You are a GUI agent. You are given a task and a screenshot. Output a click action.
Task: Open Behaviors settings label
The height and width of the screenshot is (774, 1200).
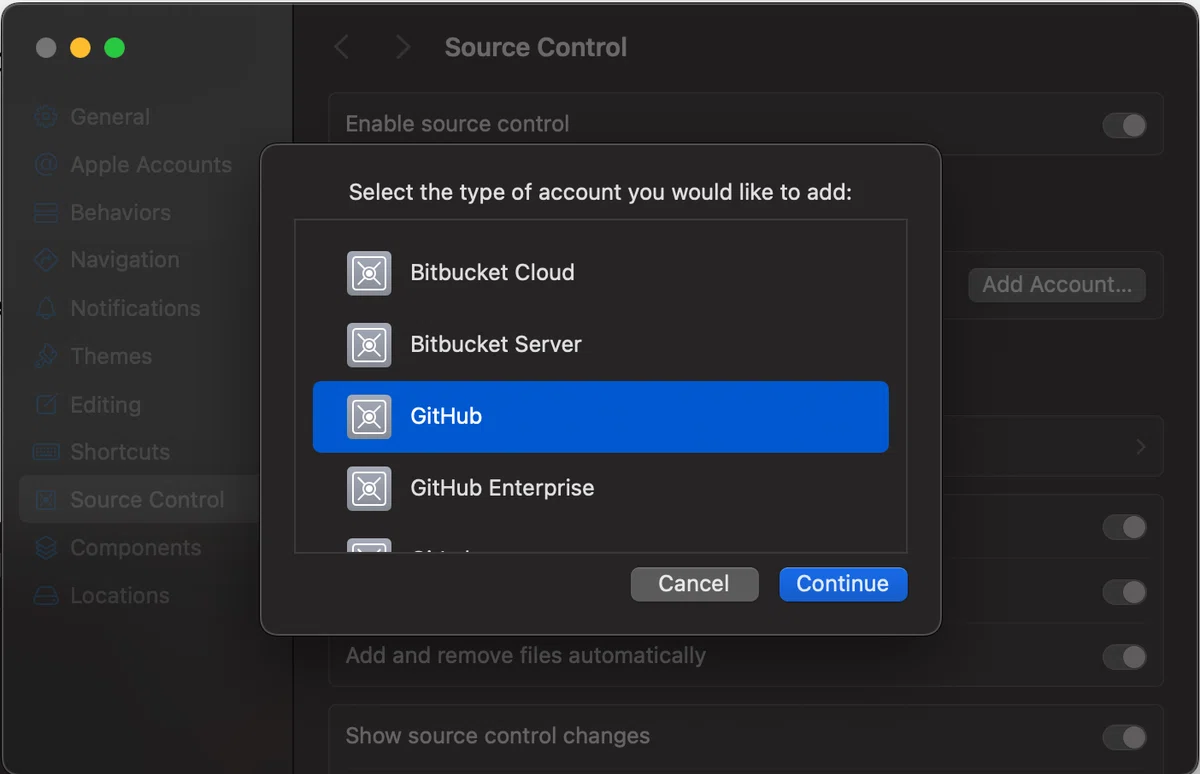tap(120, 213)
